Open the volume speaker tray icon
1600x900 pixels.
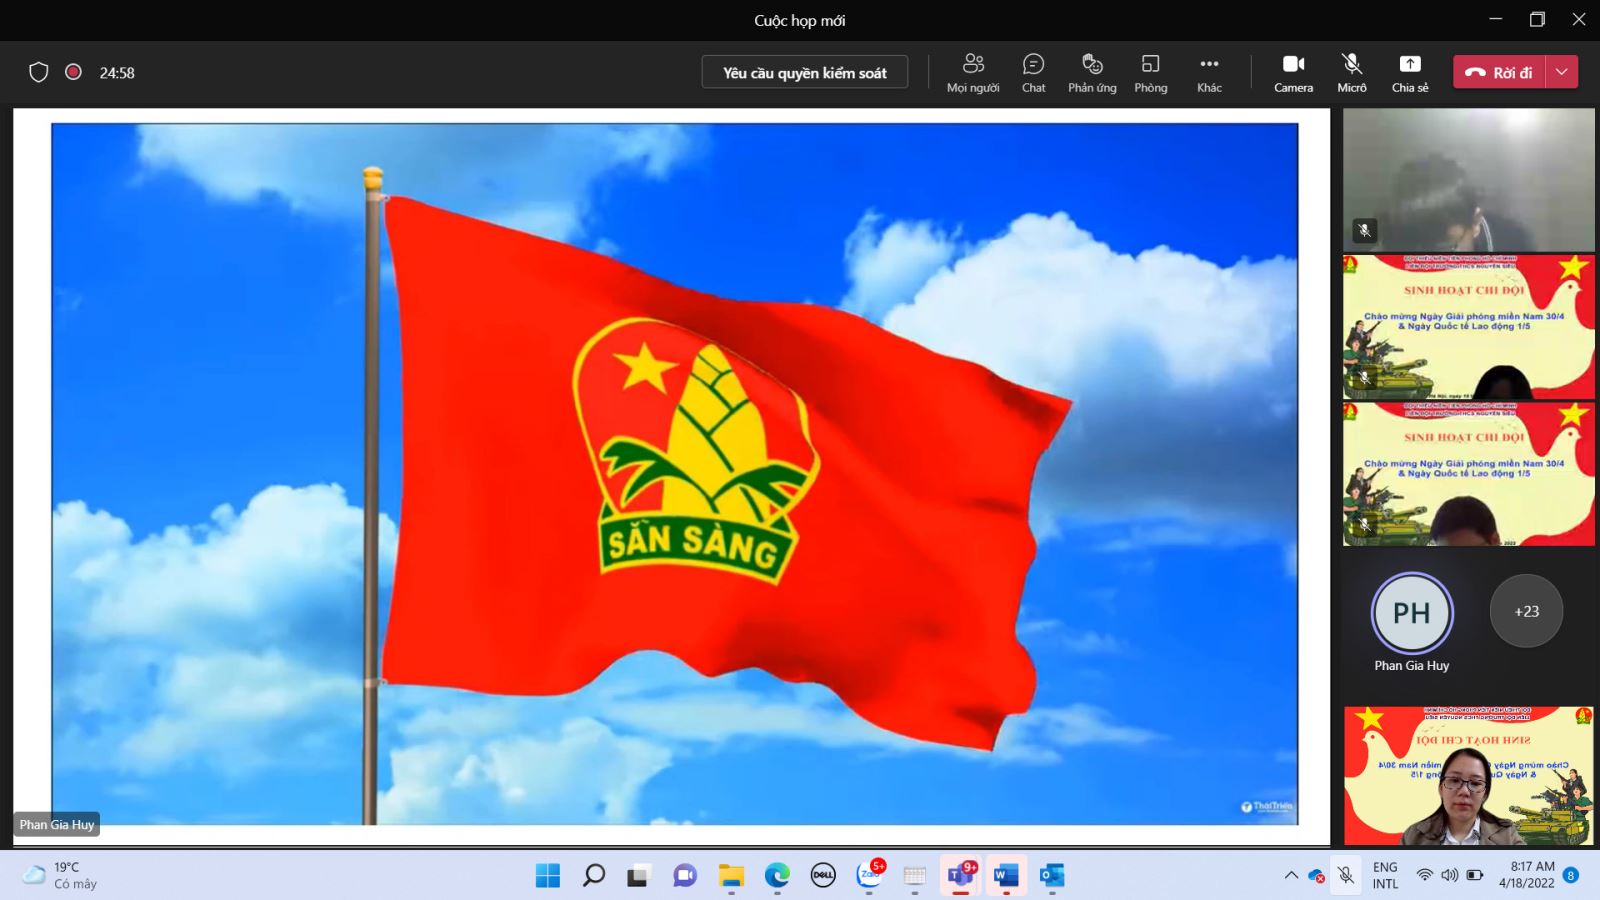coord(1449,876)
